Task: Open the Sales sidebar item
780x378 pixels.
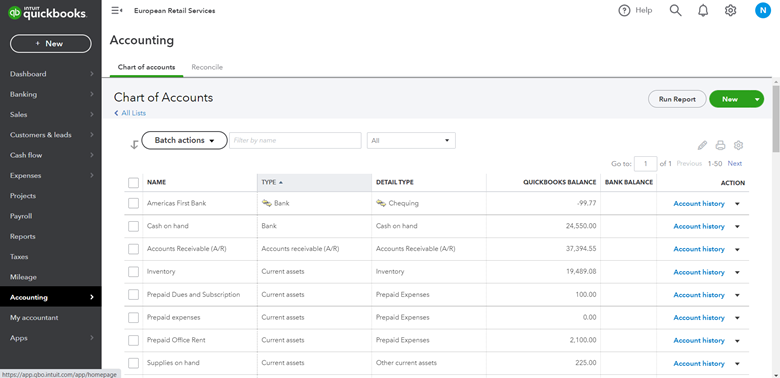Action: click(51, 114)
